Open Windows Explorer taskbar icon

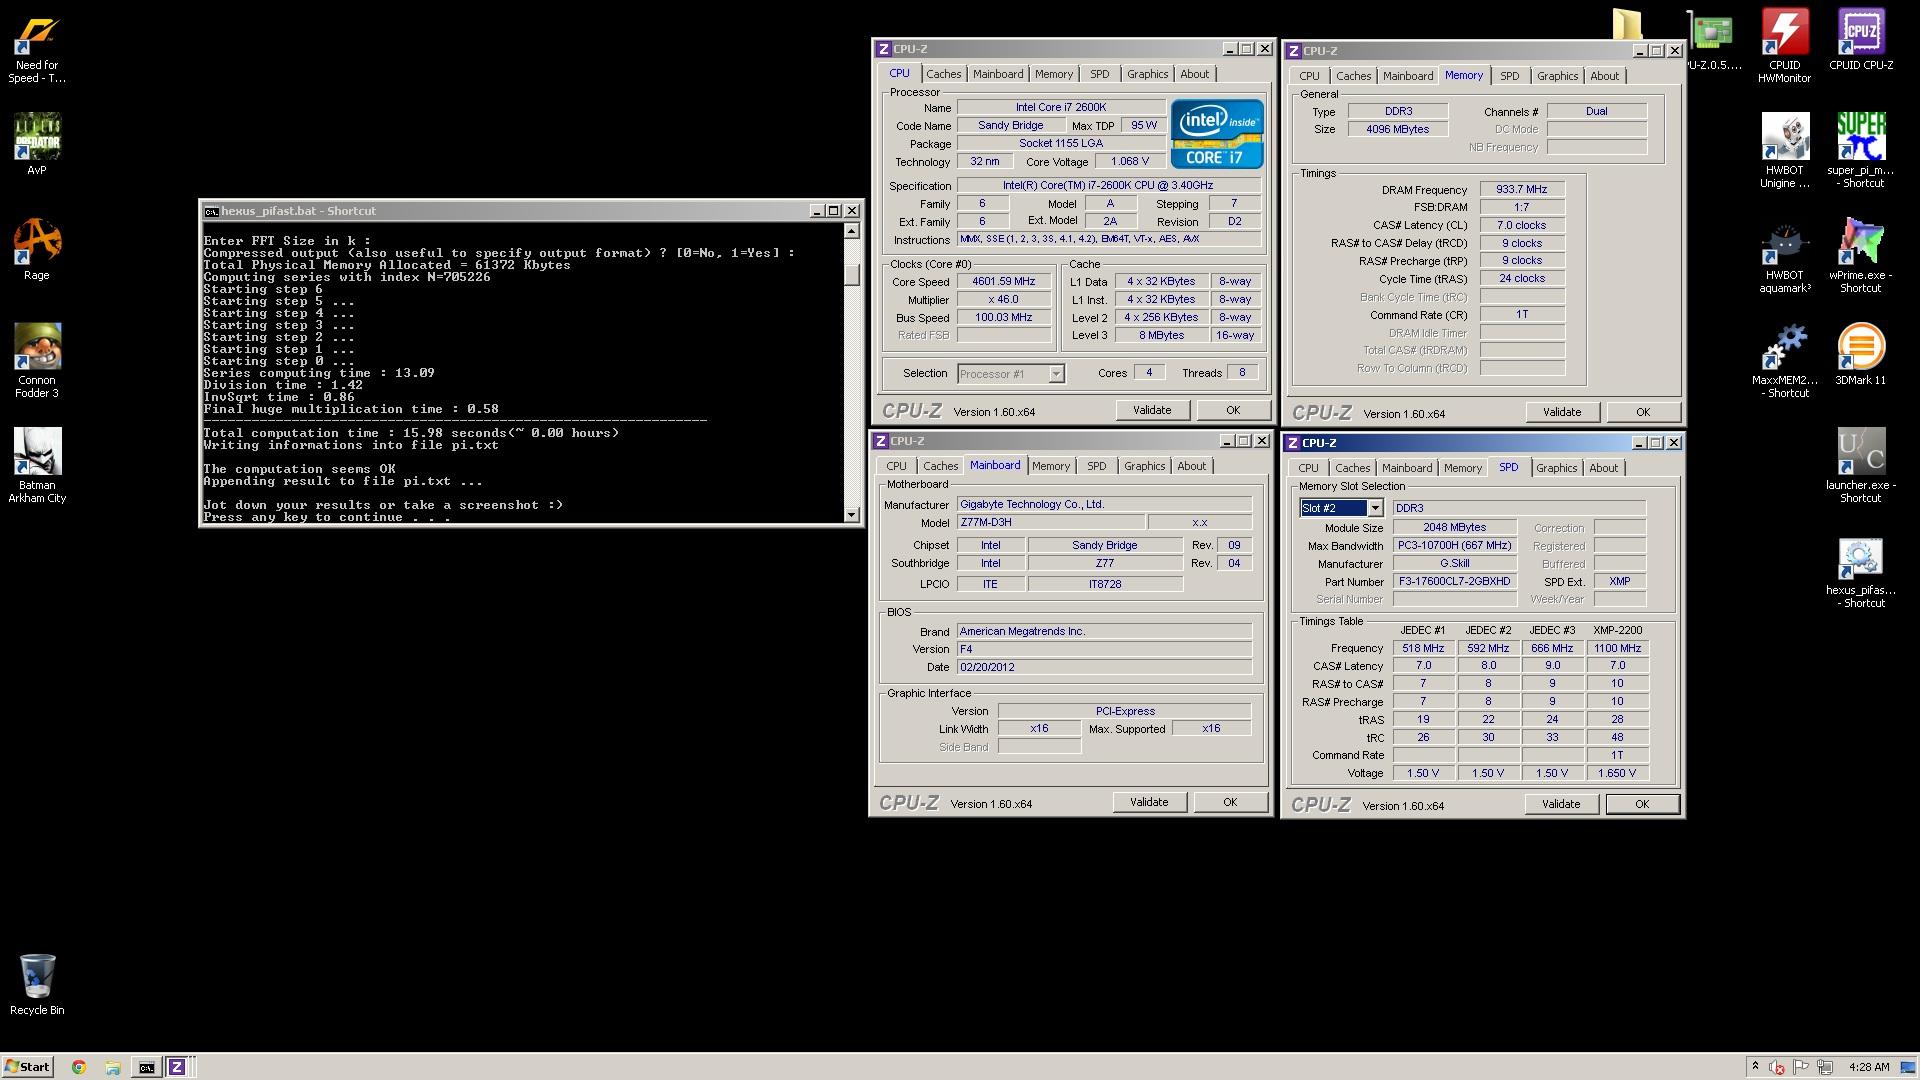point(112,1067)
